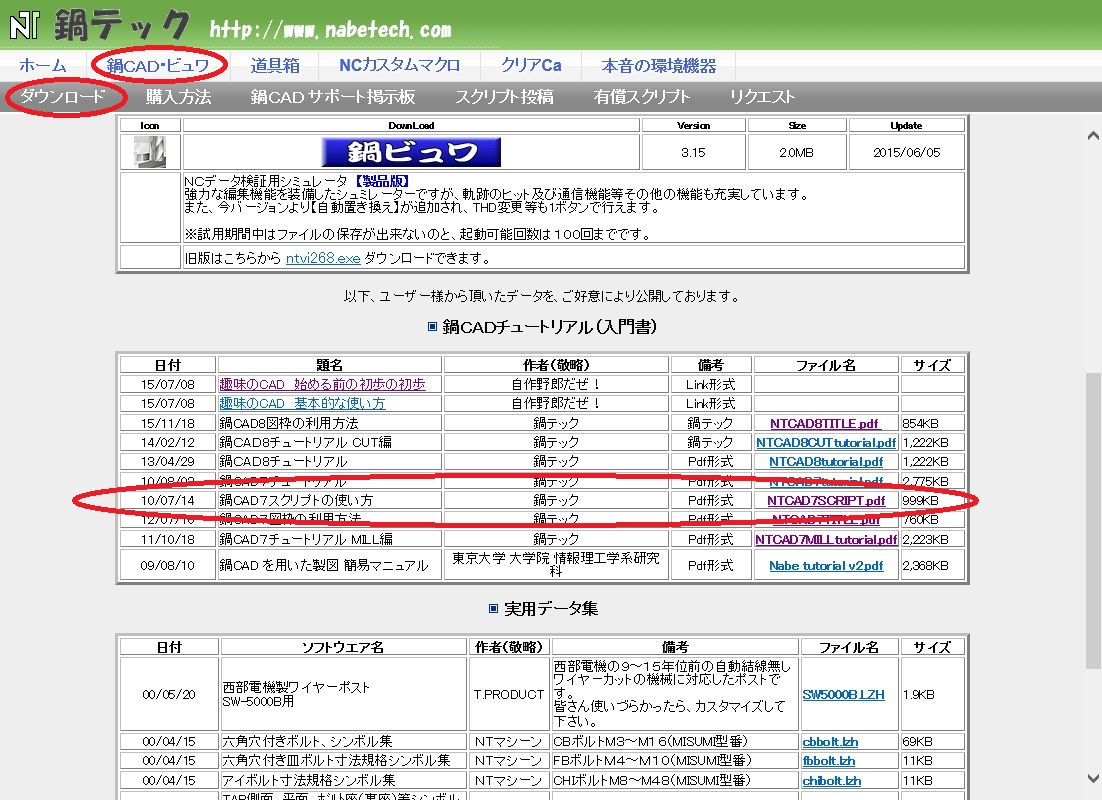
Task: Open 趣味のCAD 始める前の初歩の初歩 link
Action: 322,384
